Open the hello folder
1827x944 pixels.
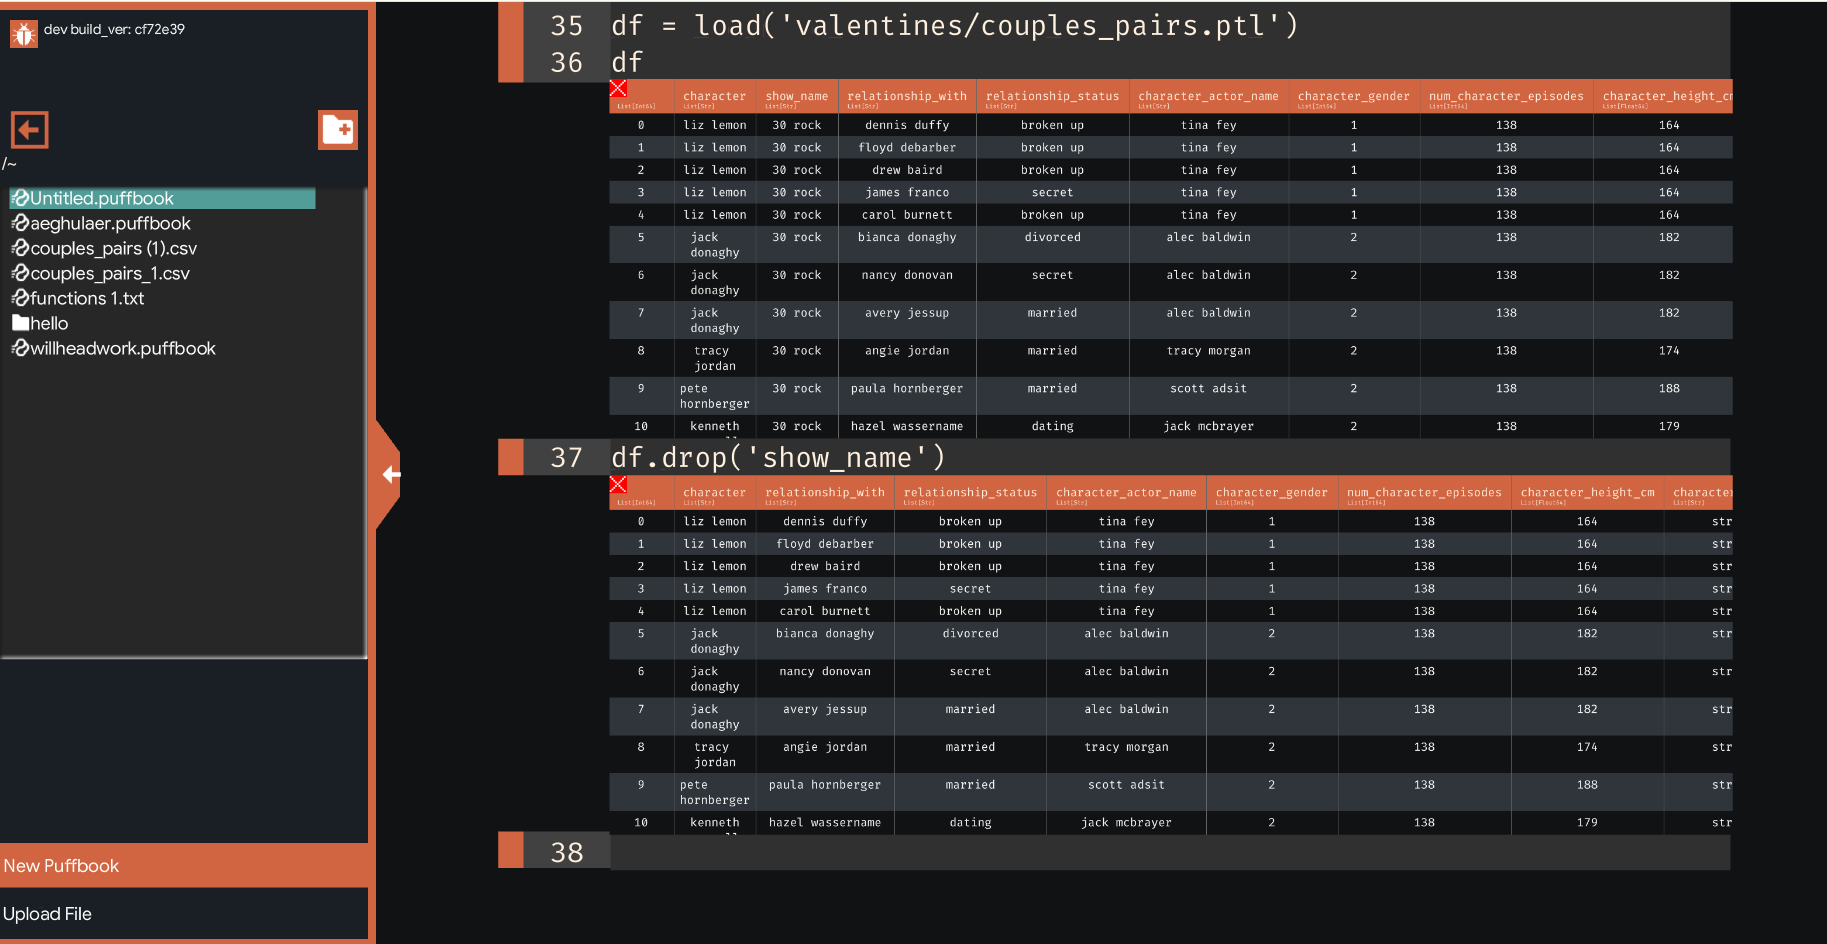48,323
